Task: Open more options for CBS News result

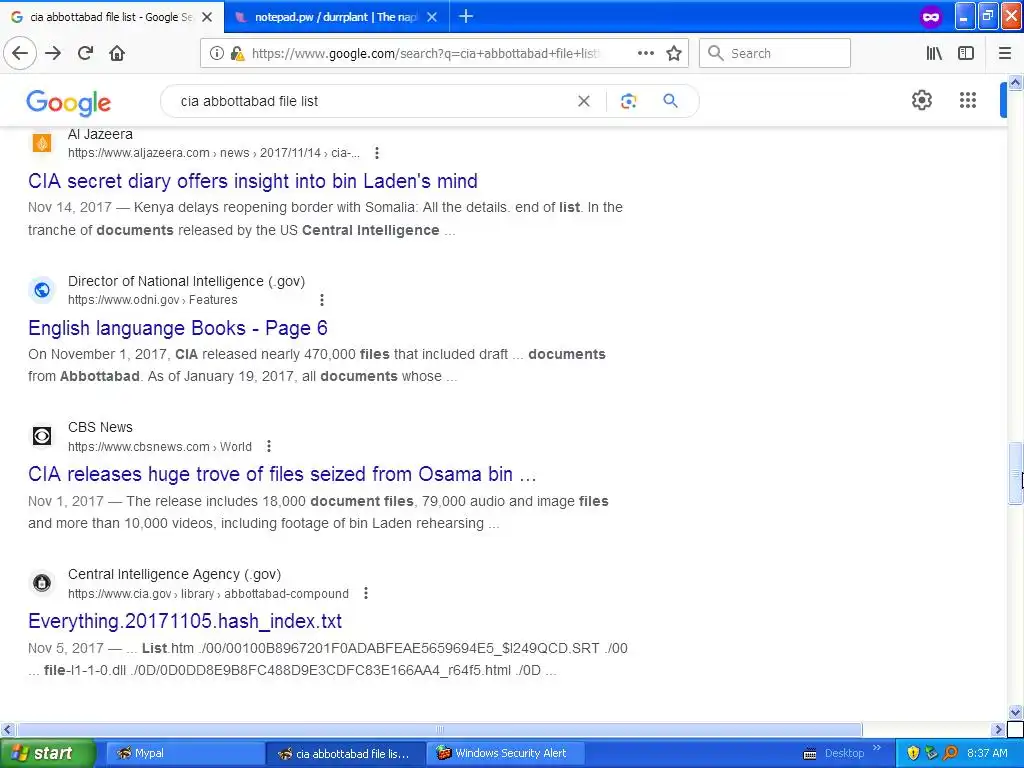Action: point(268,447)
